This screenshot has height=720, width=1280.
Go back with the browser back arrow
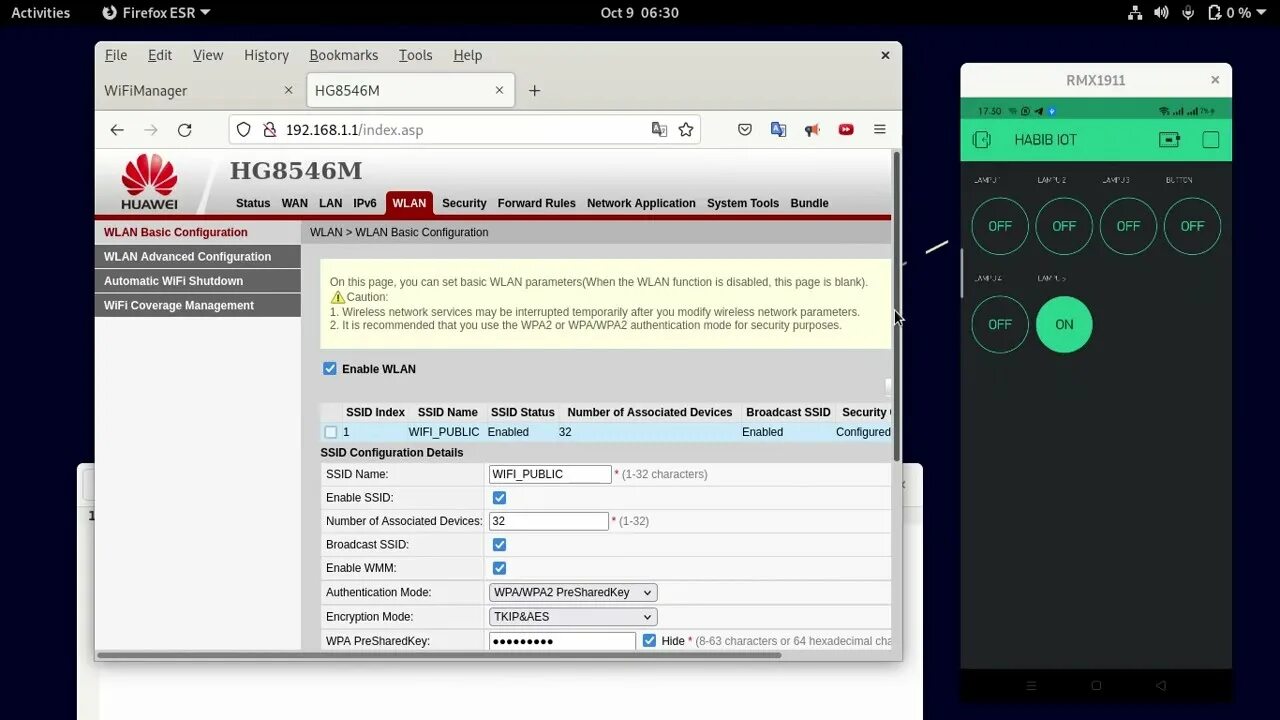tap(117, 130)
